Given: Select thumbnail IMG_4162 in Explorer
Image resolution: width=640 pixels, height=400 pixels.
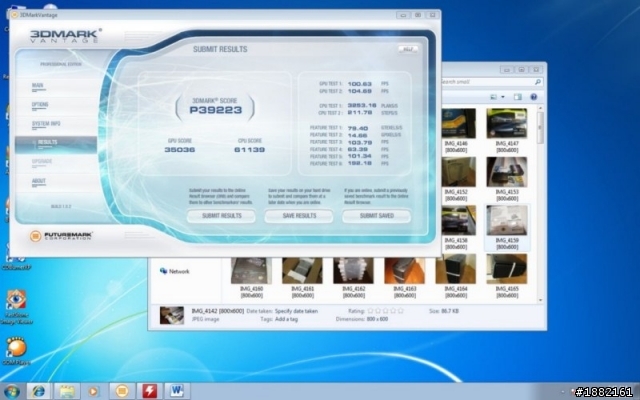Looking at the screenshot, I should 353,270.
